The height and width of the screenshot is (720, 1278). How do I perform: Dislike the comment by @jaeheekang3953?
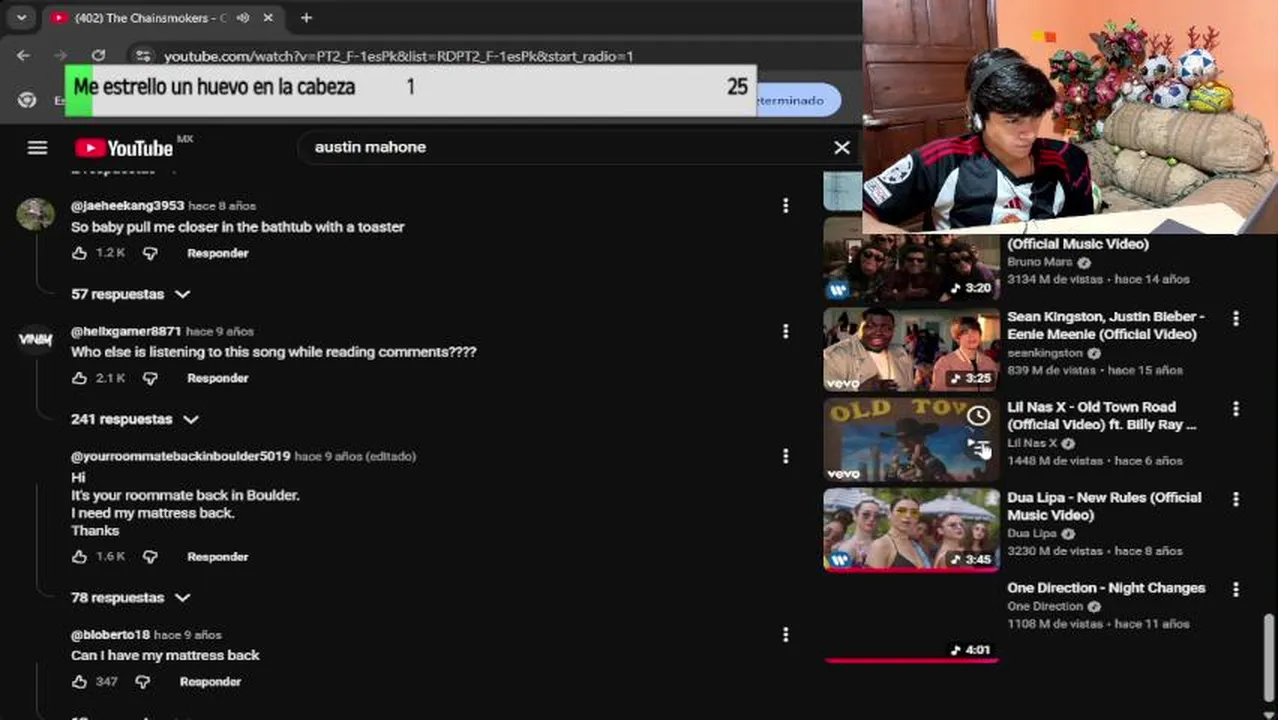pyautogui.click(x=150, y=253)
